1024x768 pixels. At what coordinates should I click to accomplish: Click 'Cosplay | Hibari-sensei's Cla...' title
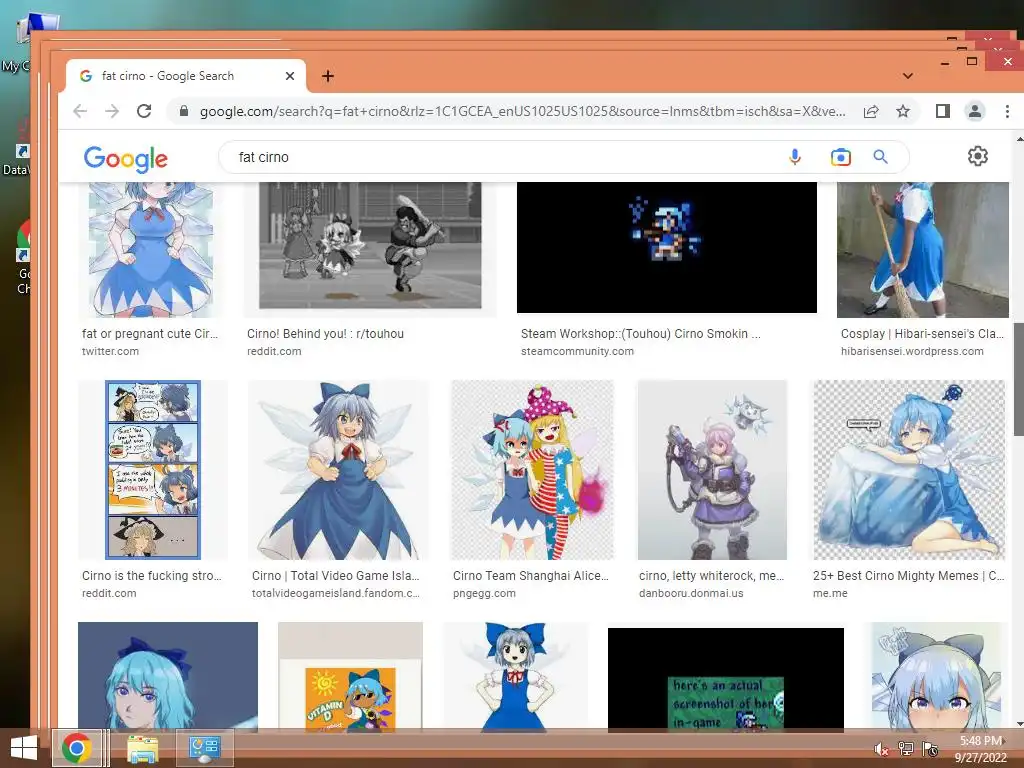coord(922,334)
